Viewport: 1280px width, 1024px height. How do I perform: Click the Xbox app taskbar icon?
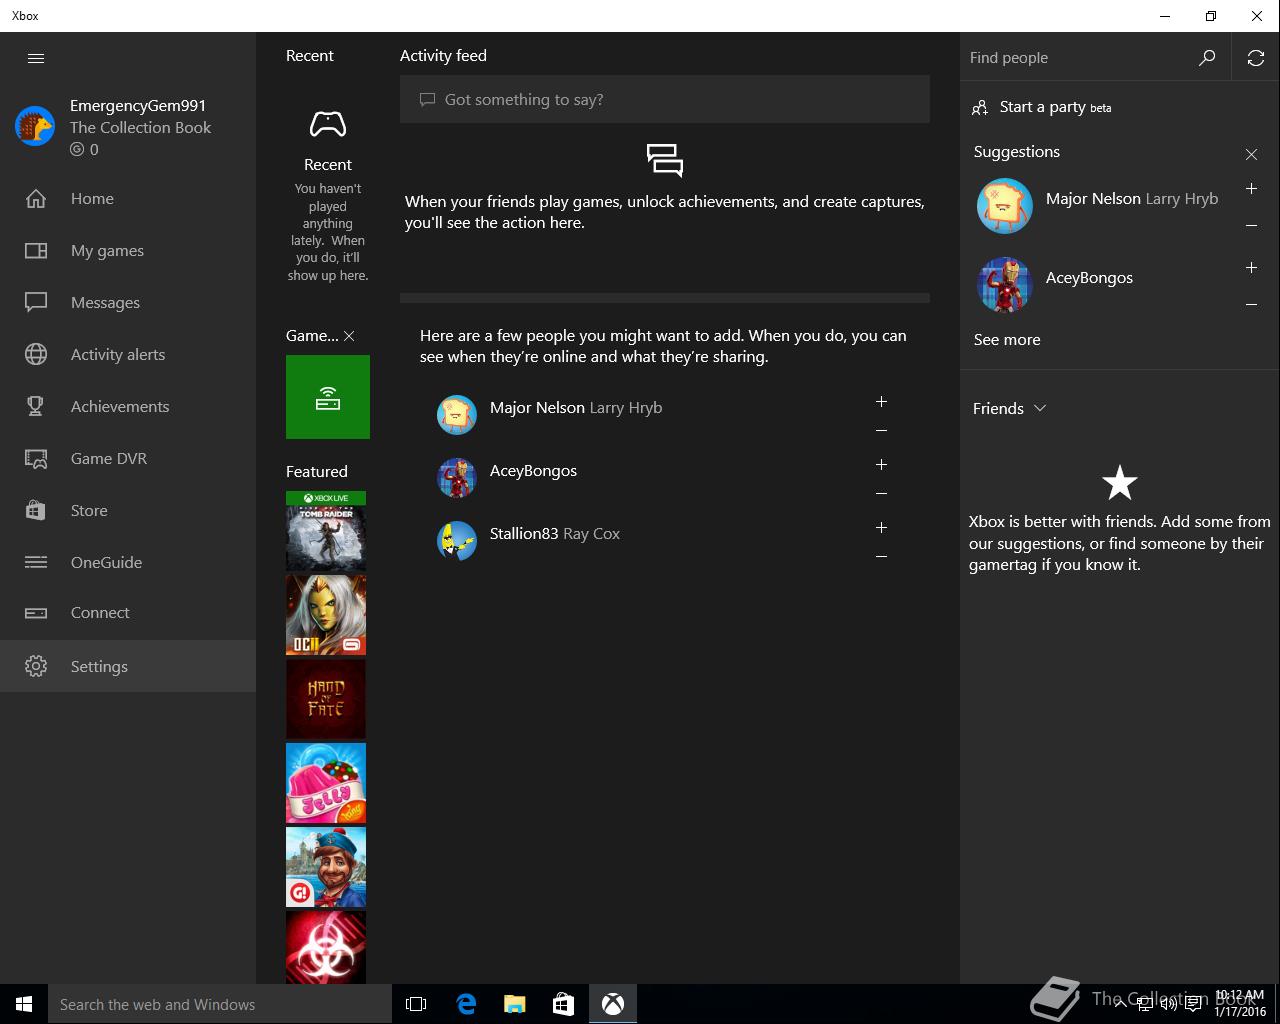tap(613, 1004)
